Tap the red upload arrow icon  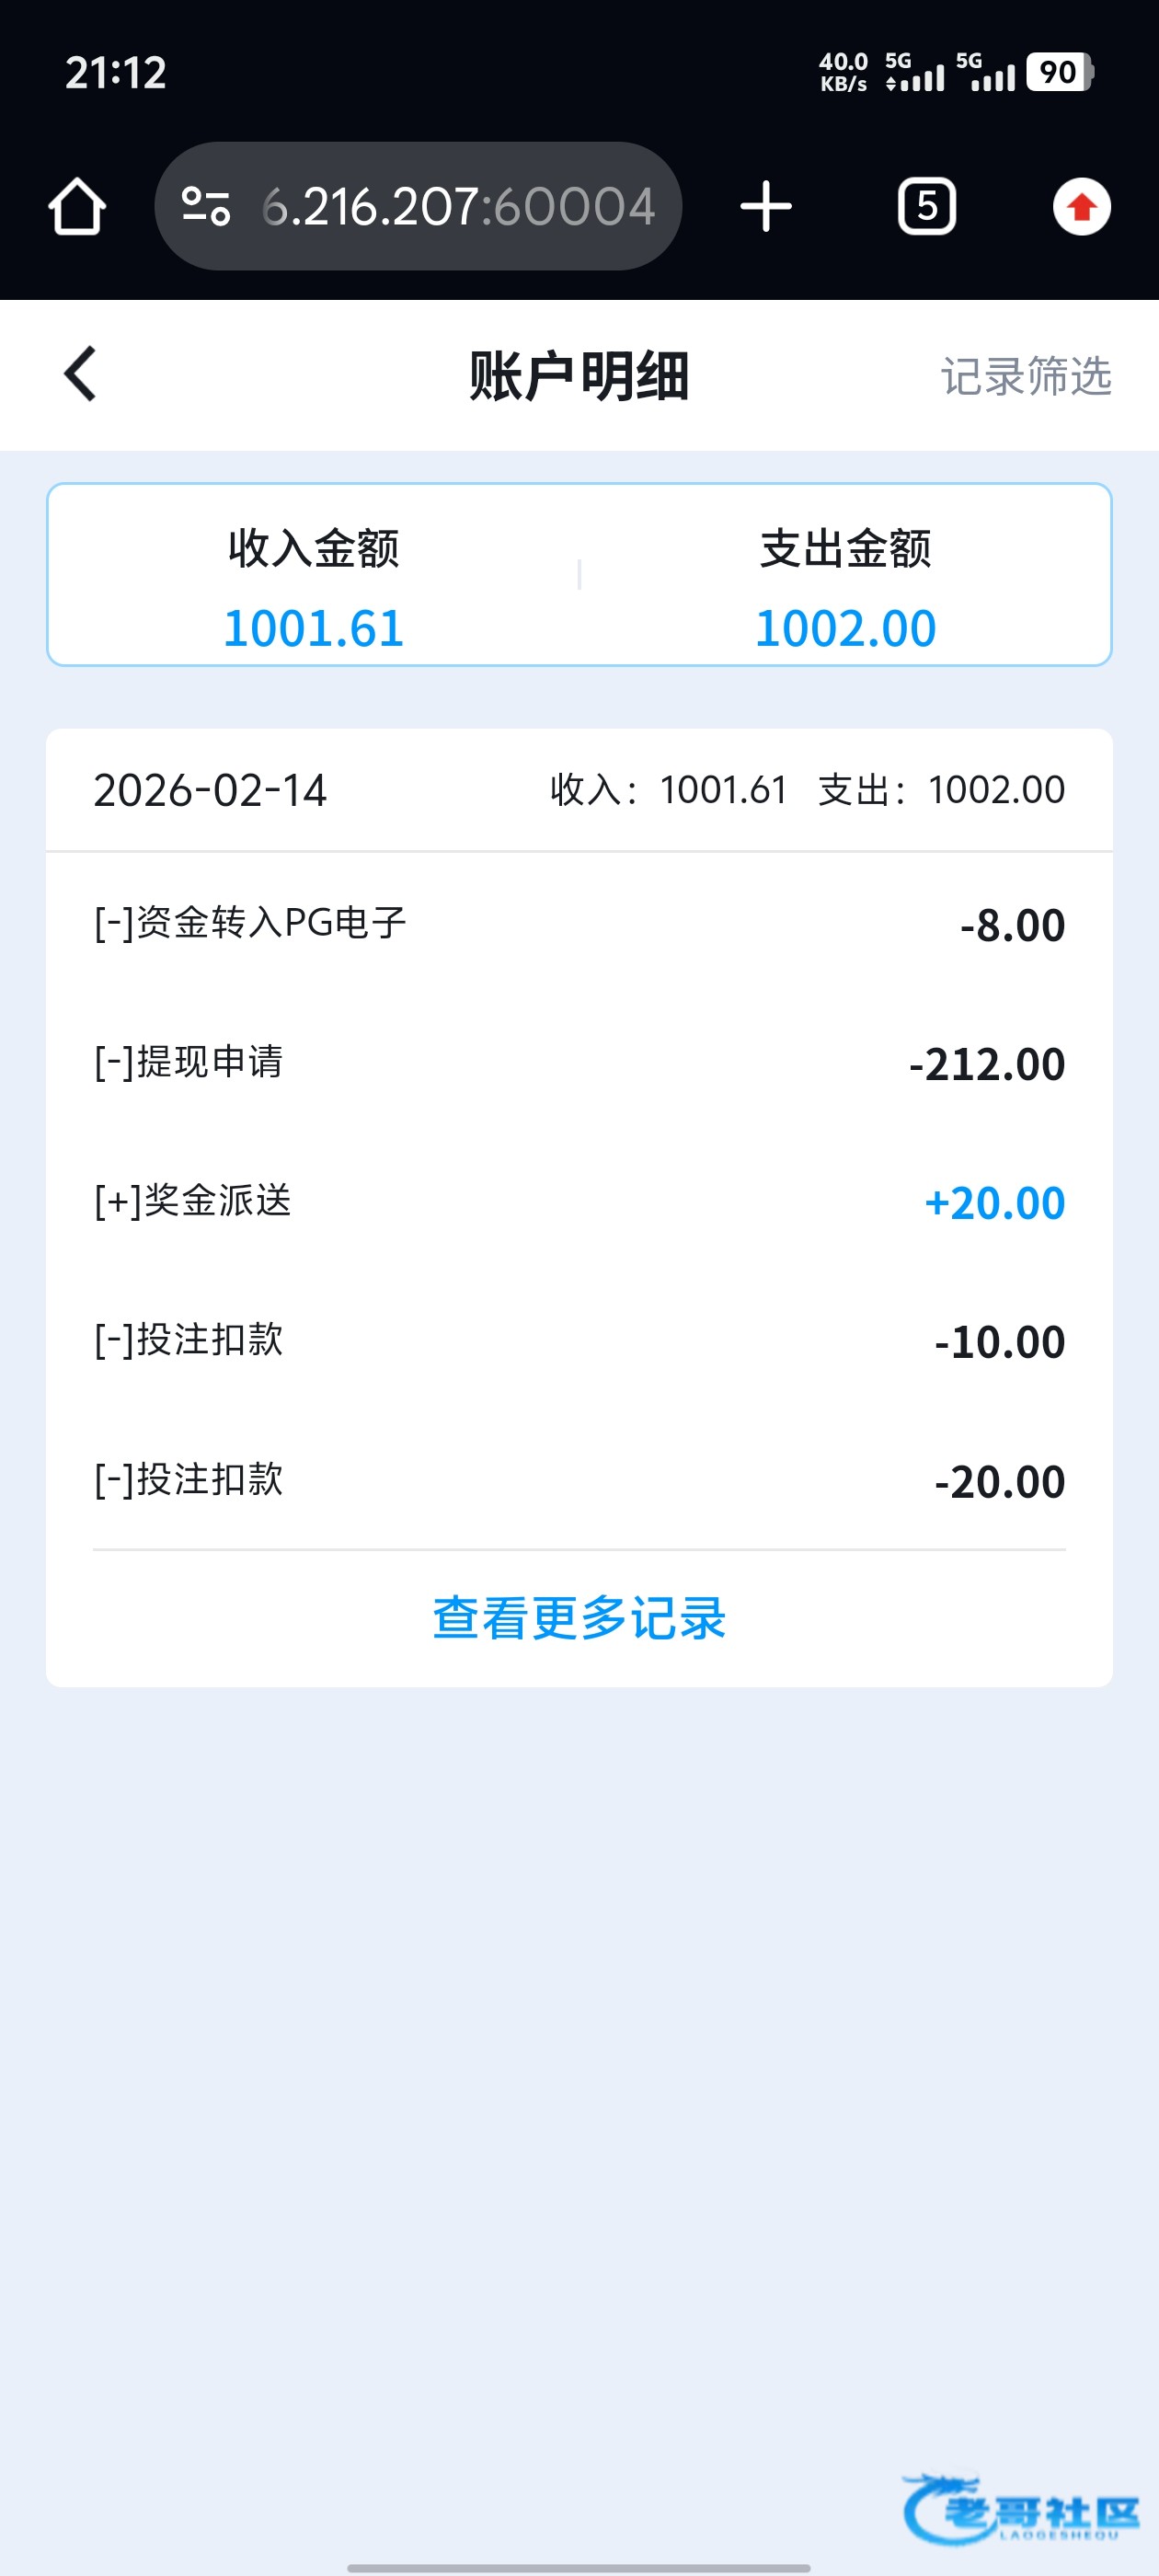pyautogui.click(x=1081, y=207)
